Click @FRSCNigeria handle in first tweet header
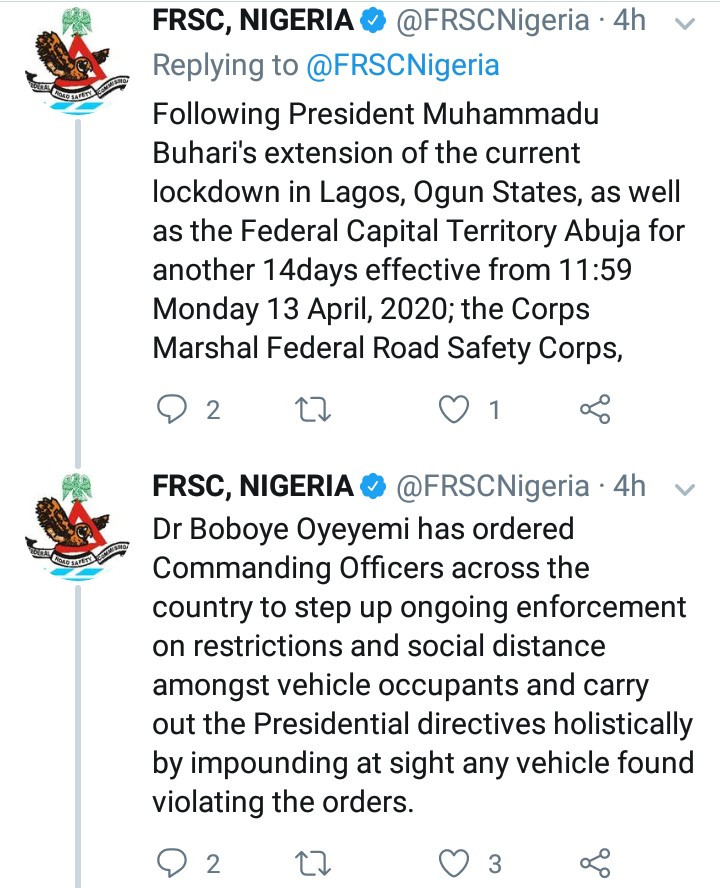720x888 pixels. coord(492,20)
